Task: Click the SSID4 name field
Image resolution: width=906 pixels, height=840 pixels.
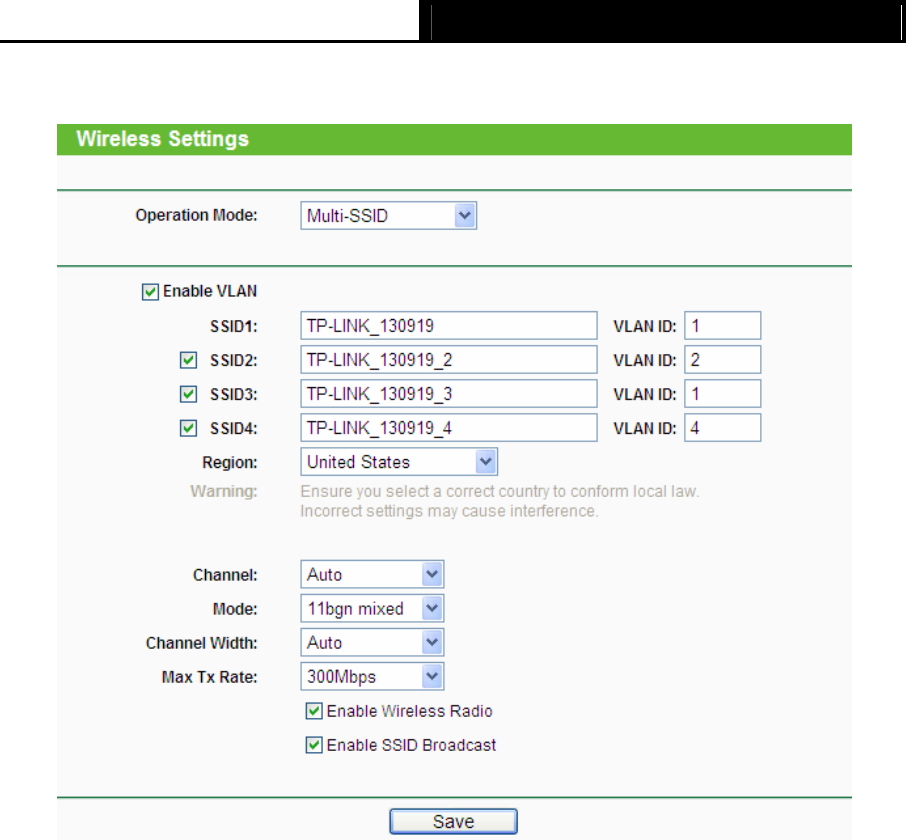Action: [x=449, y=428]
